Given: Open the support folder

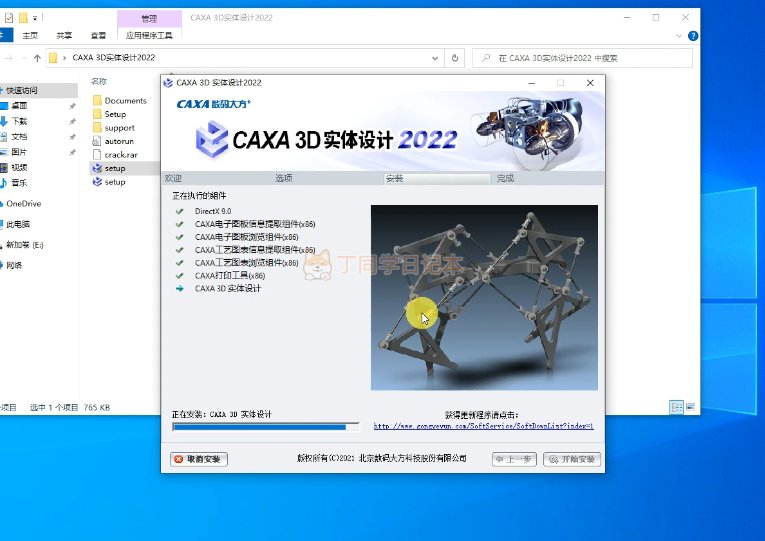Looking at the screenshot, I should (119, 128).
